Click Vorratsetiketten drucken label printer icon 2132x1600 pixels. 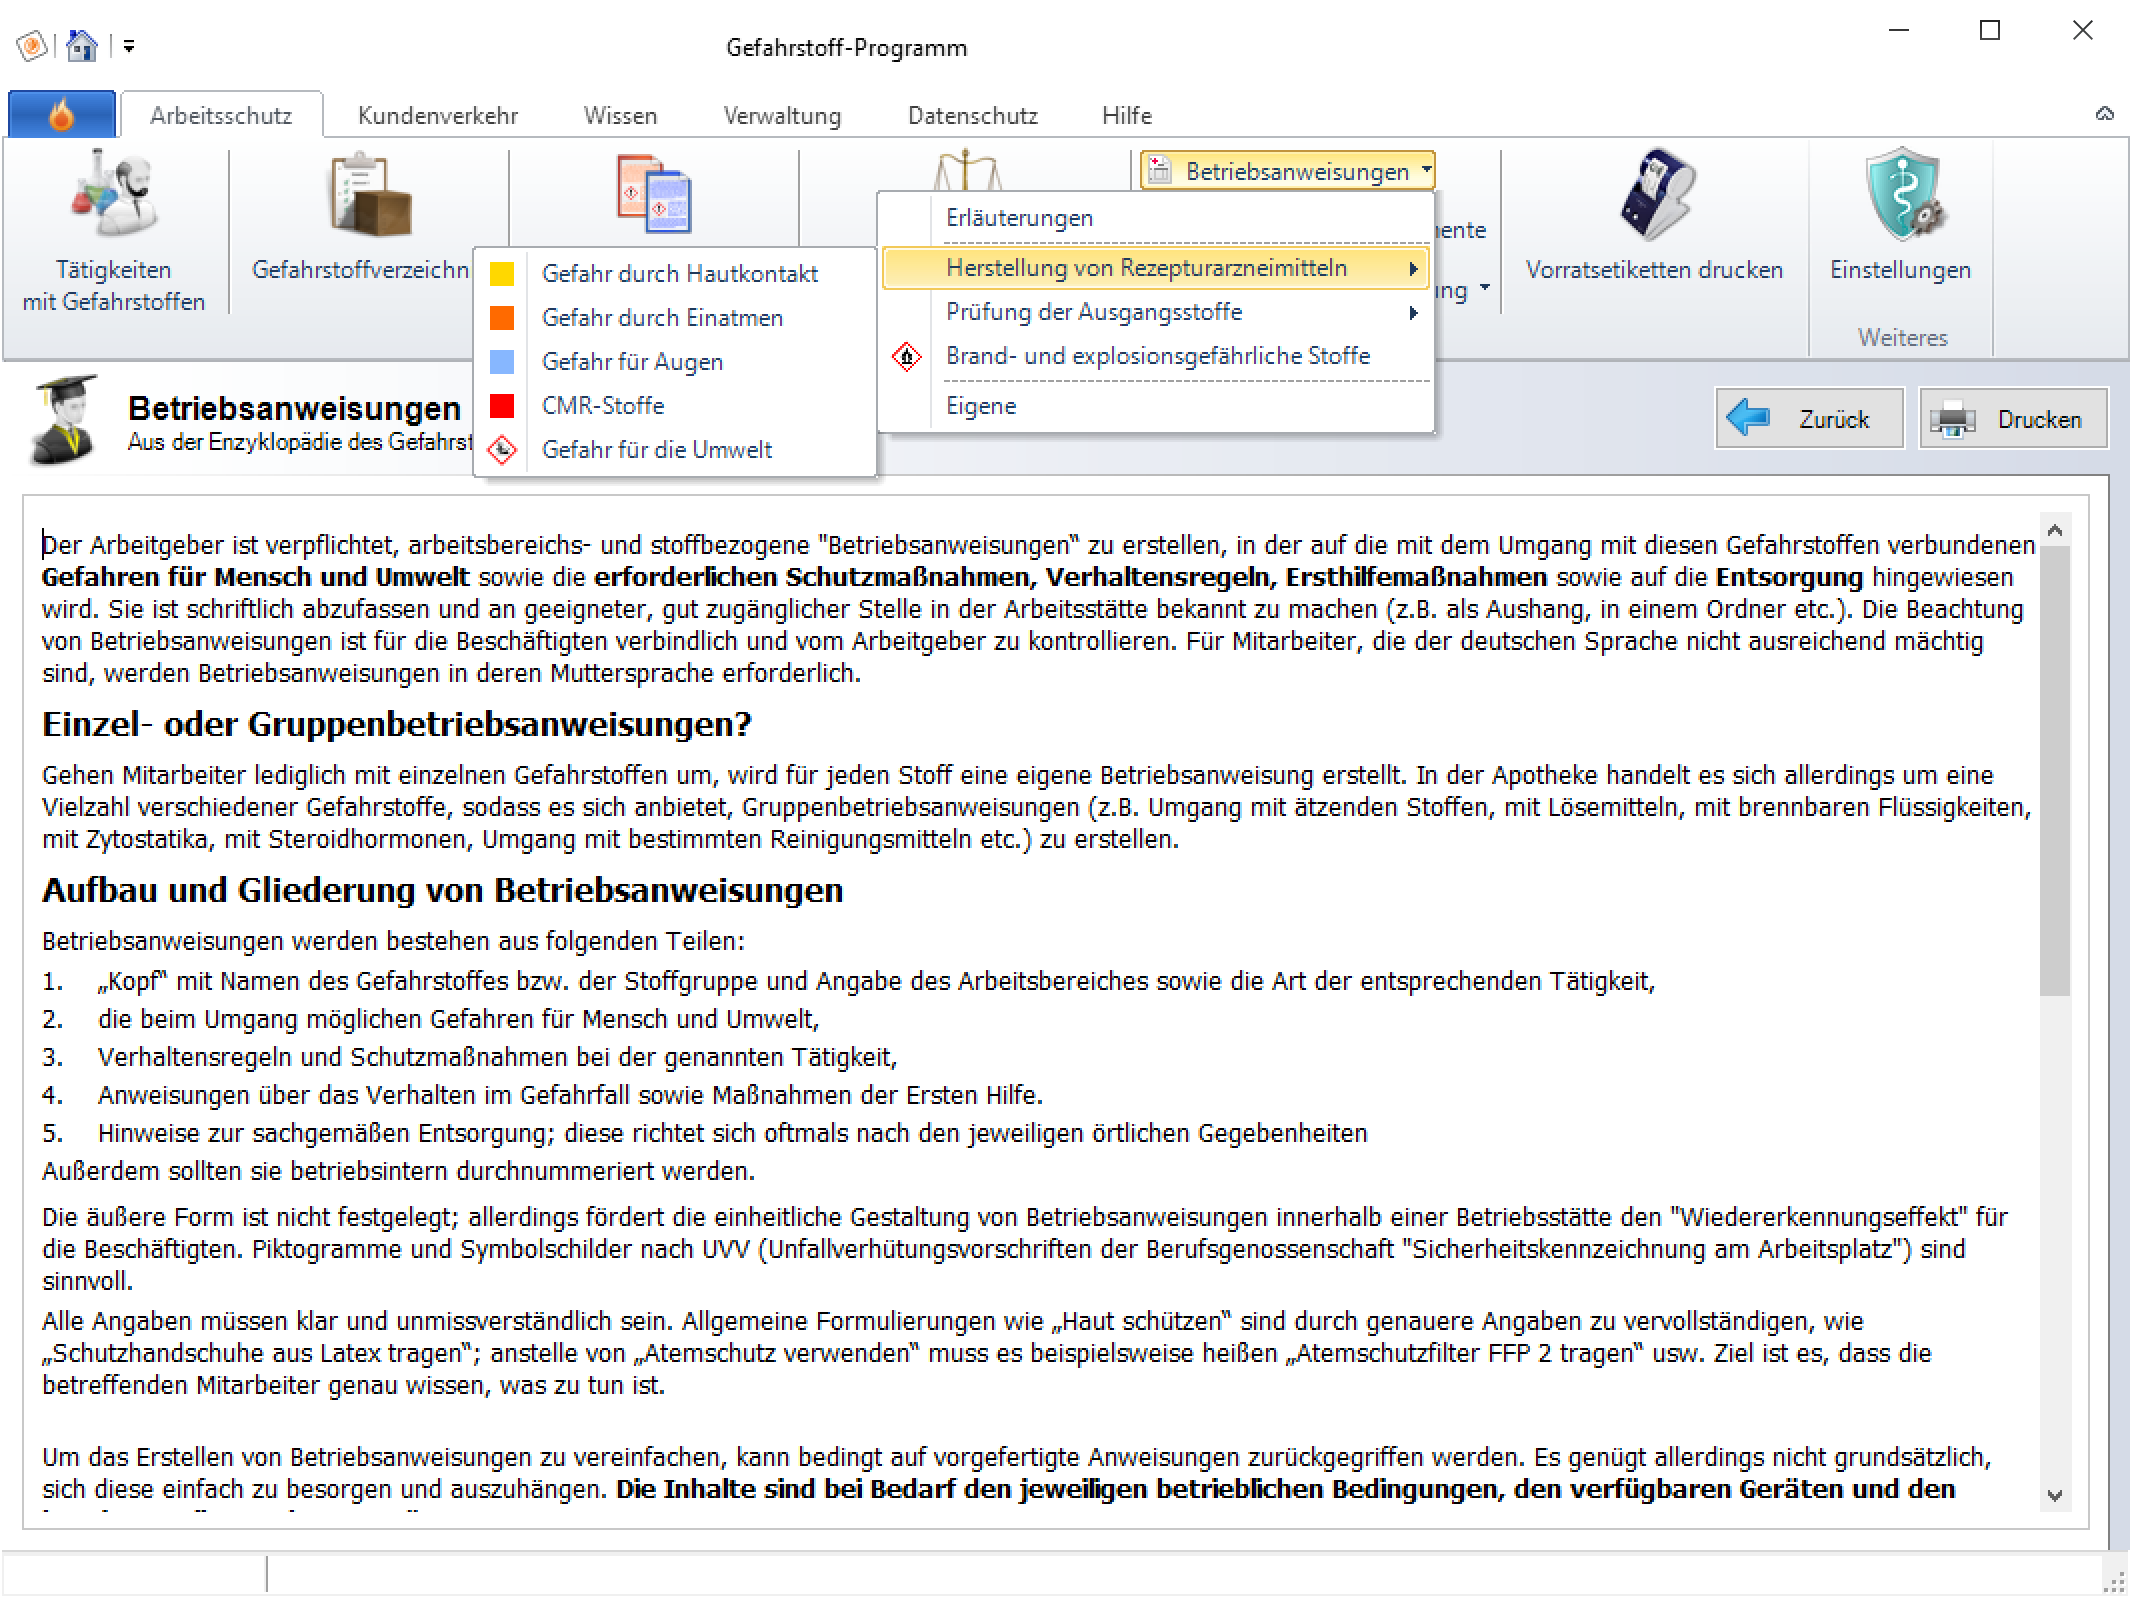(1657, 195)
